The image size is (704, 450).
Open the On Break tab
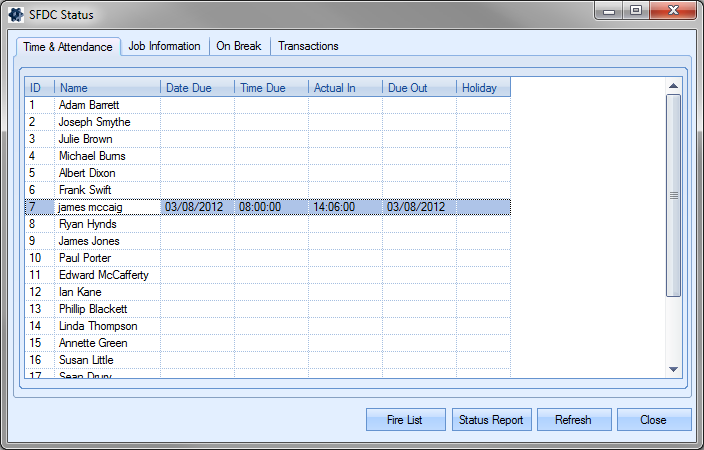pos(239,46)
